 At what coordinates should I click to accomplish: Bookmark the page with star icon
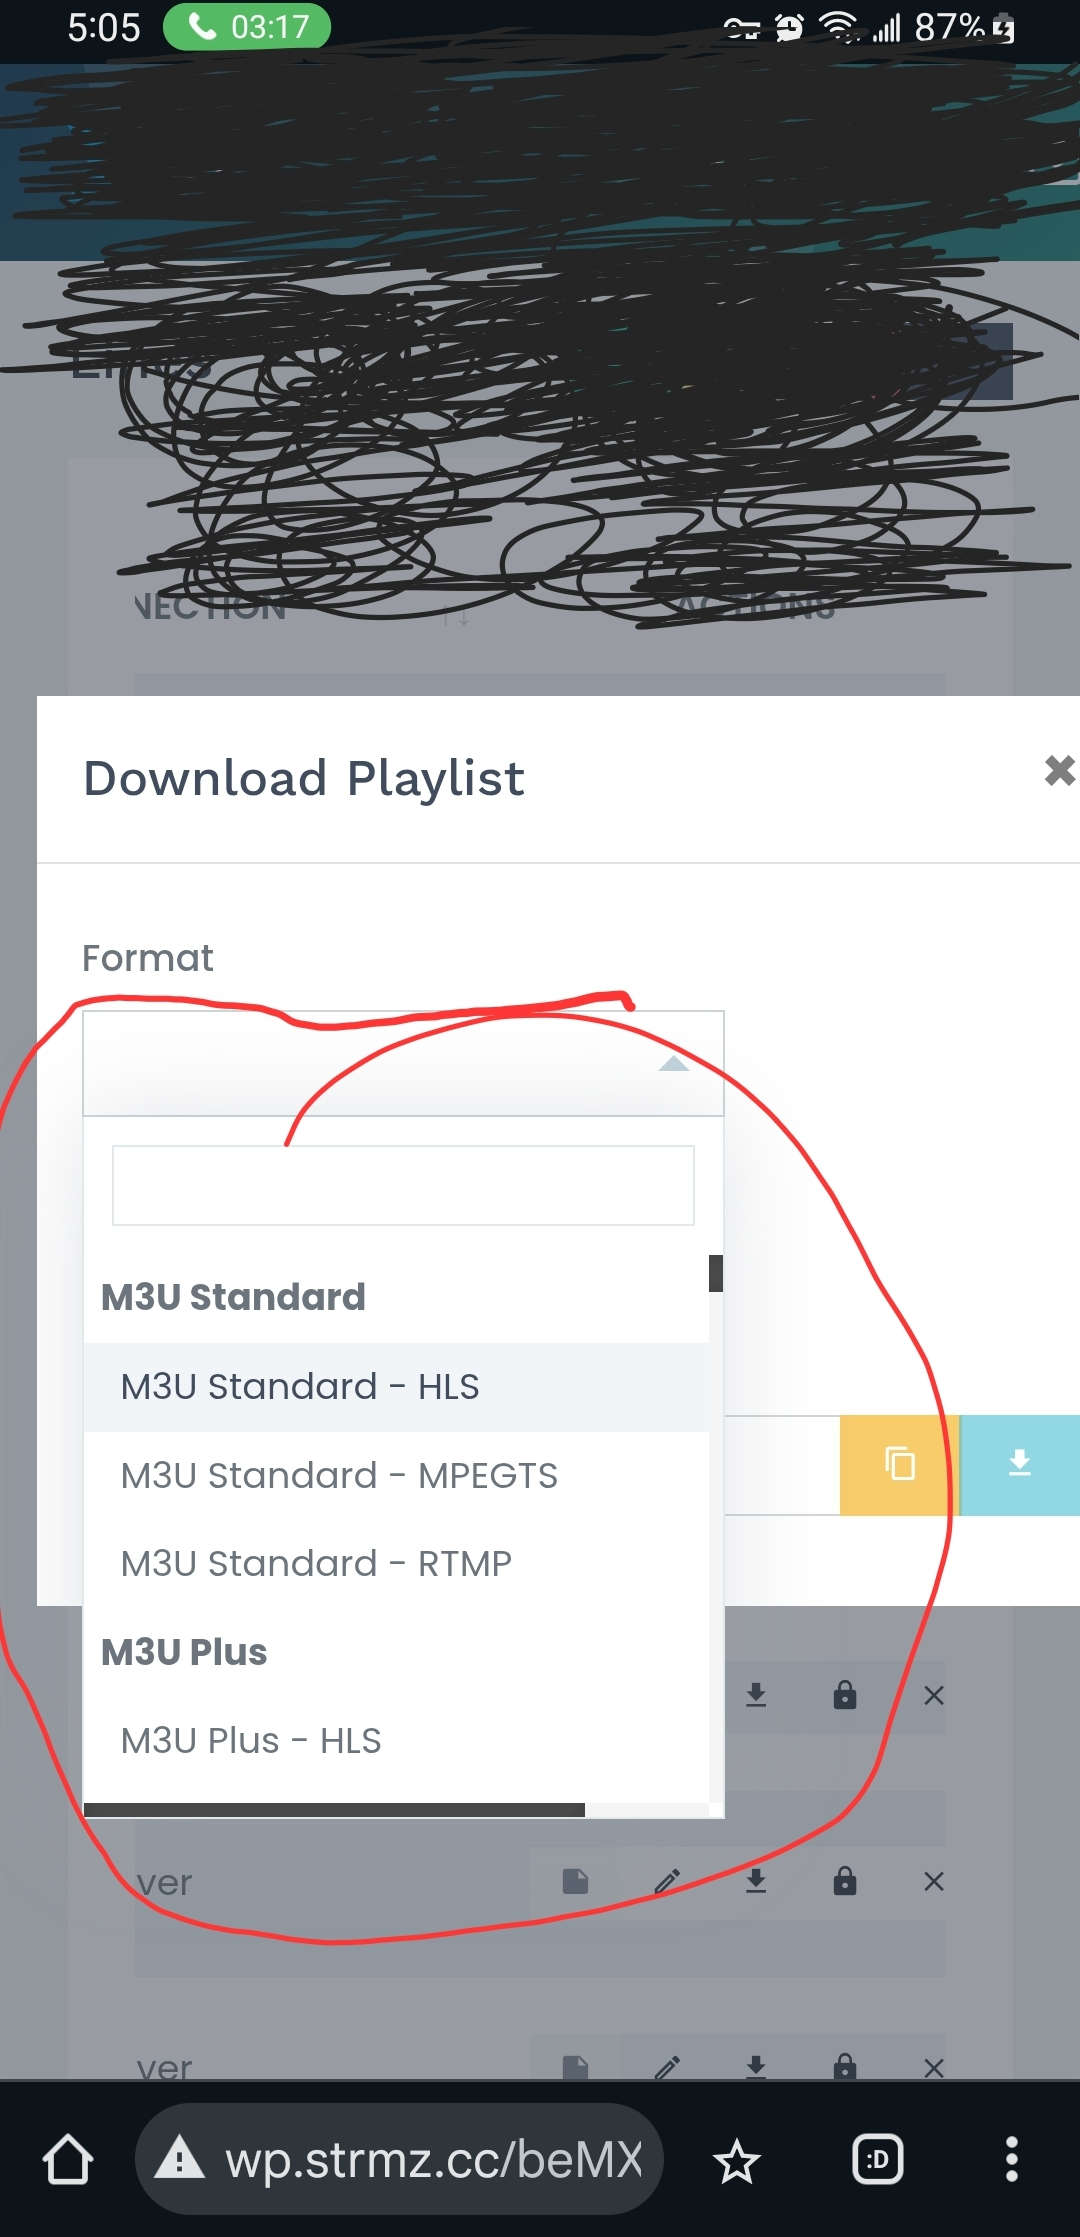tap(737, 2162)
